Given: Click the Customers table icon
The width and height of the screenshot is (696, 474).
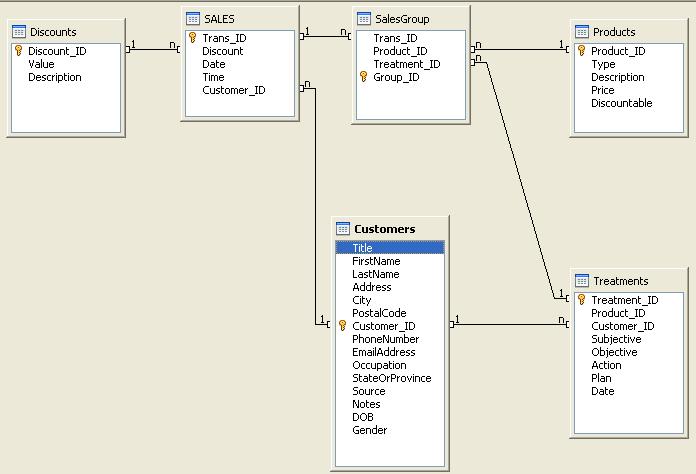Looking at the screenshot, I should click(343, 229).
